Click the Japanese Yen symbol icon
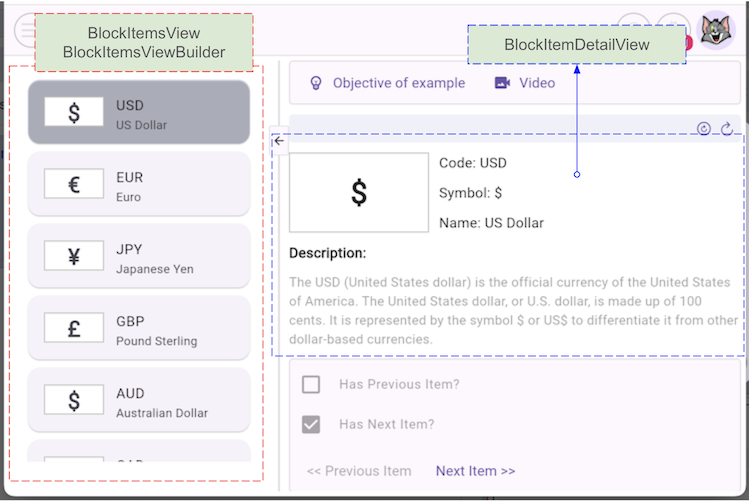This screenshot has width=749, height=501. point(74,256)
